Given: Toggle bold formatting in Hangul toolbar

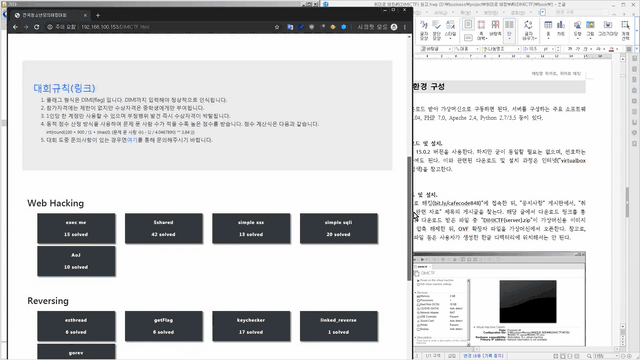Looking at the screenshot, I should coord(570,49).
